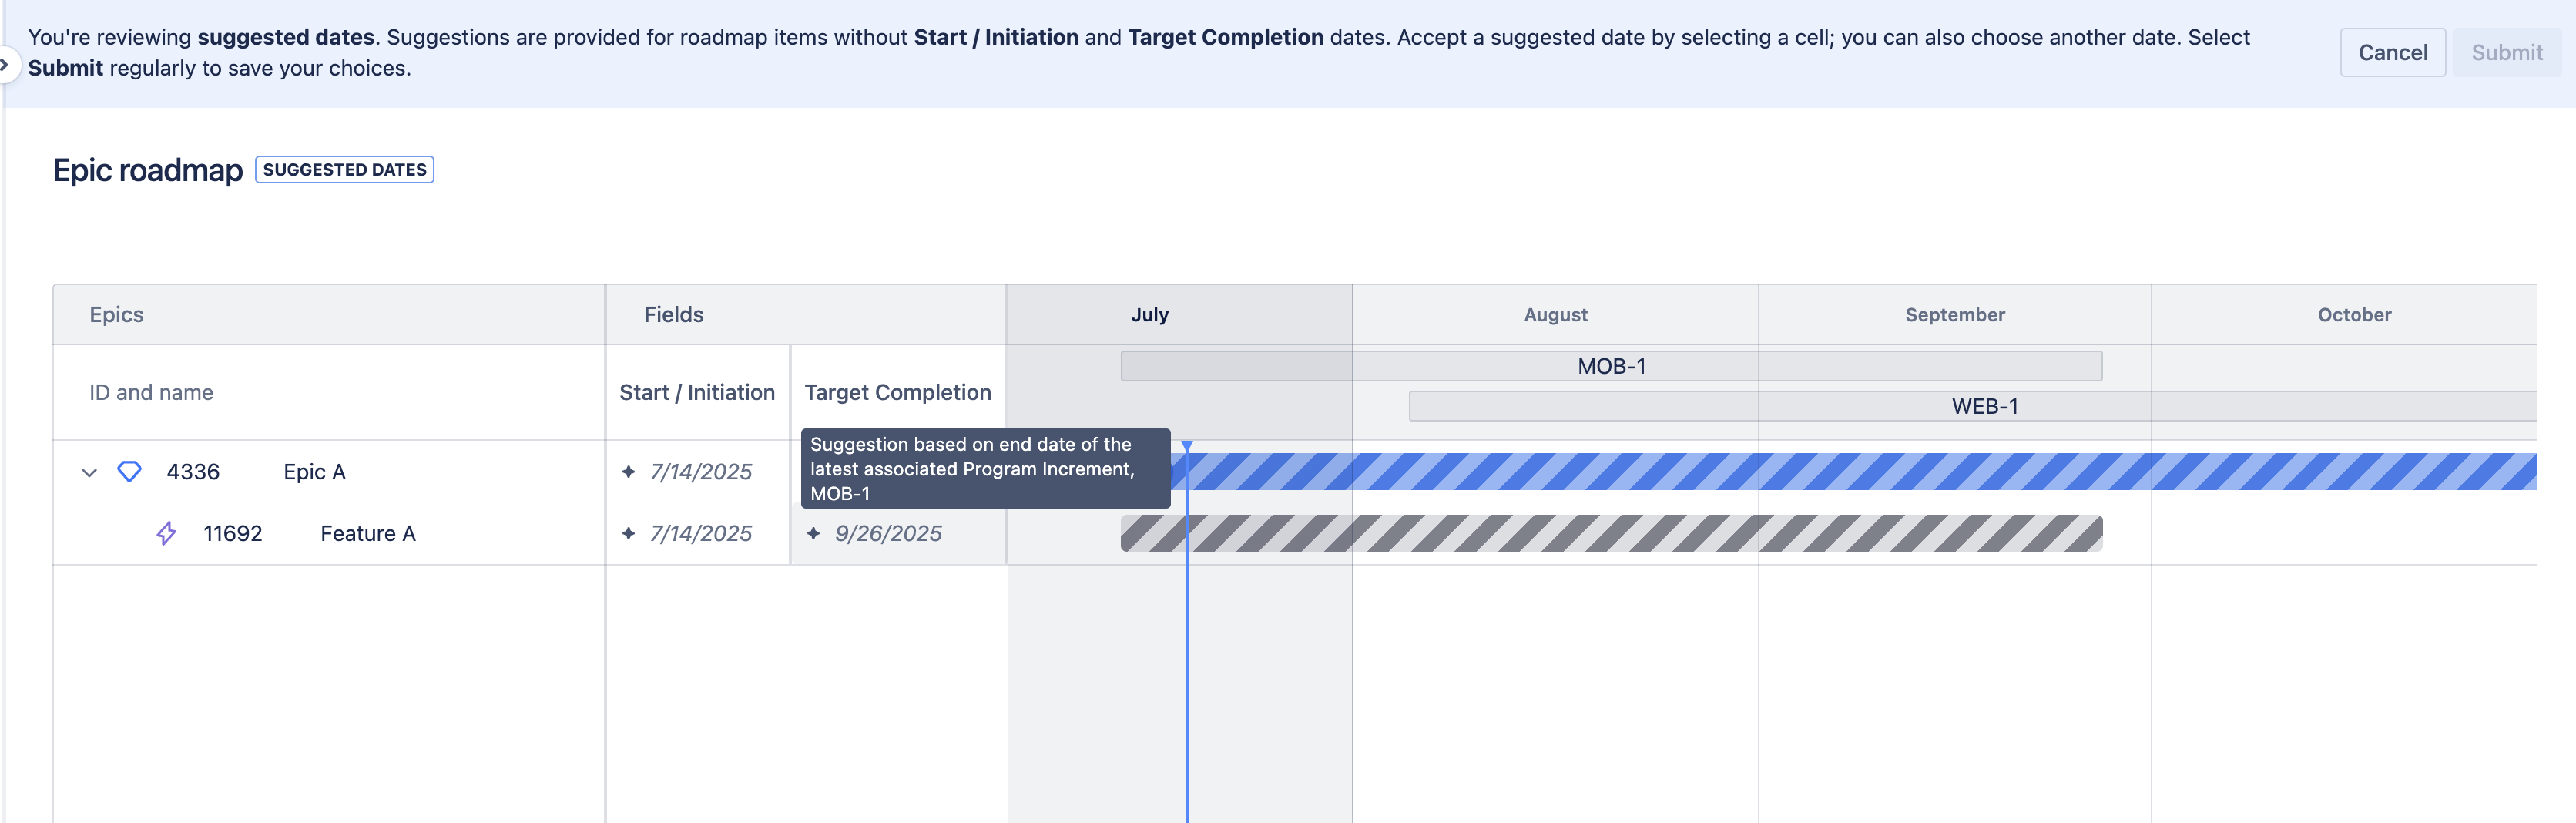
Task: Click the Feature A lightning bolt icon
Action: tap(166, 533)
